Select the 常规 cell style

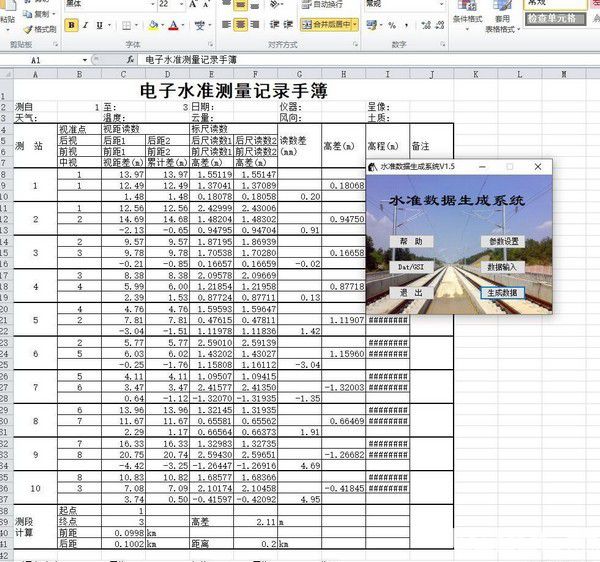(x=555, y=5)
